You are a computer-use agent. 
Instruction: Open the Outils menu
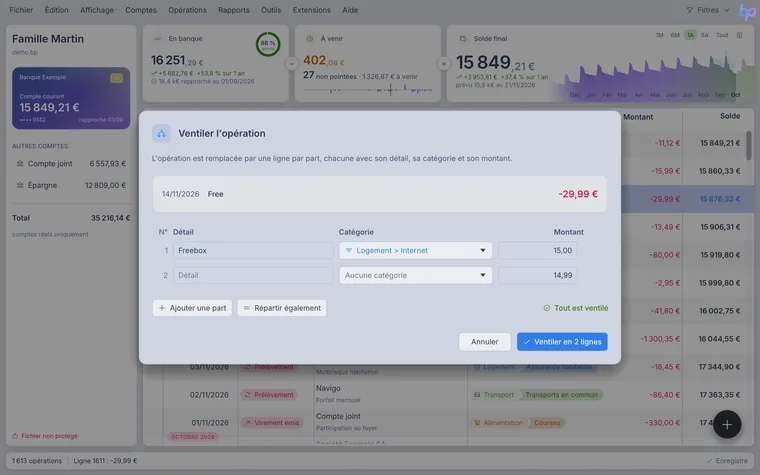point(271,10)
